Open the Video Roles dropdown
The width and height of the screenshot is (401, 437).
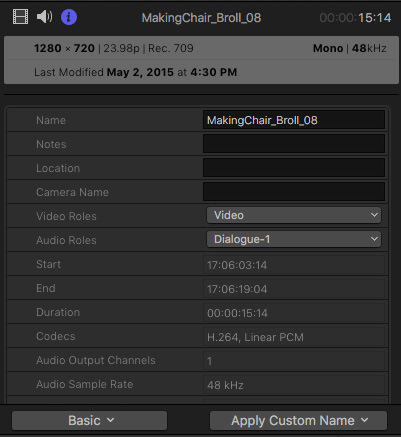tap(294, 215)
